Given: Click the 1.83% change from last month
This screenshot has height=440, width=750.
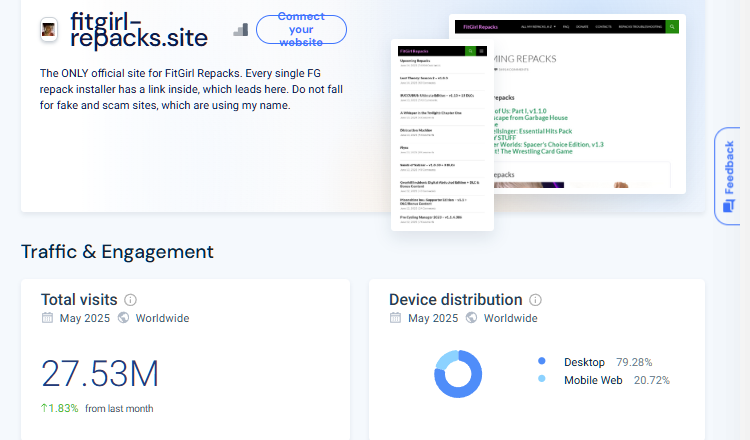Looking at the screenshot, I should (x=59, y=408).
